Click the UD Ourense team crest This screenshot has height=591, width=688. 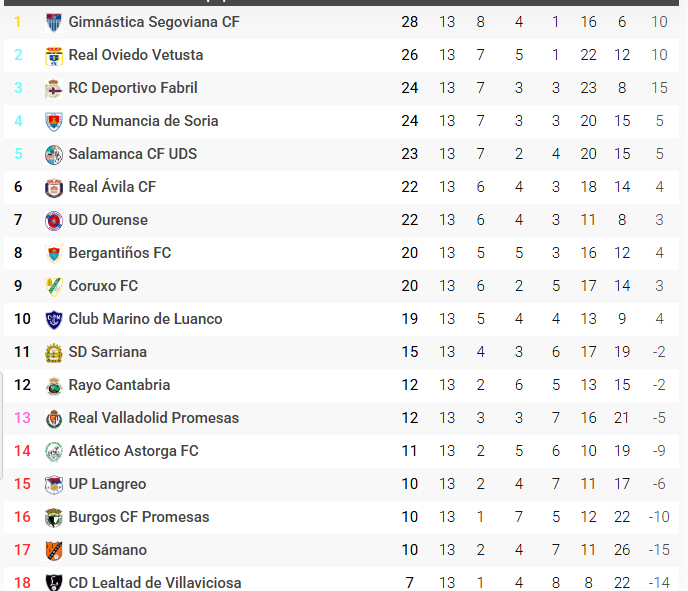point(54,221)
